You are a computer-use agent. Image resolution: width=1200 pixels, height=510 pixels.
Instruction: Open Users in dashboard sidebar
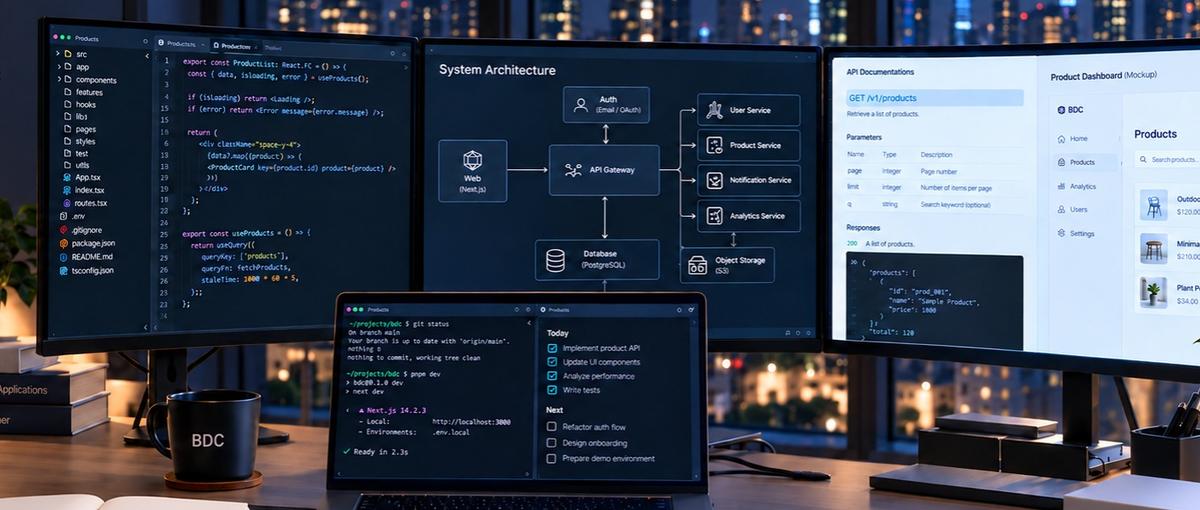[1072, 209]
